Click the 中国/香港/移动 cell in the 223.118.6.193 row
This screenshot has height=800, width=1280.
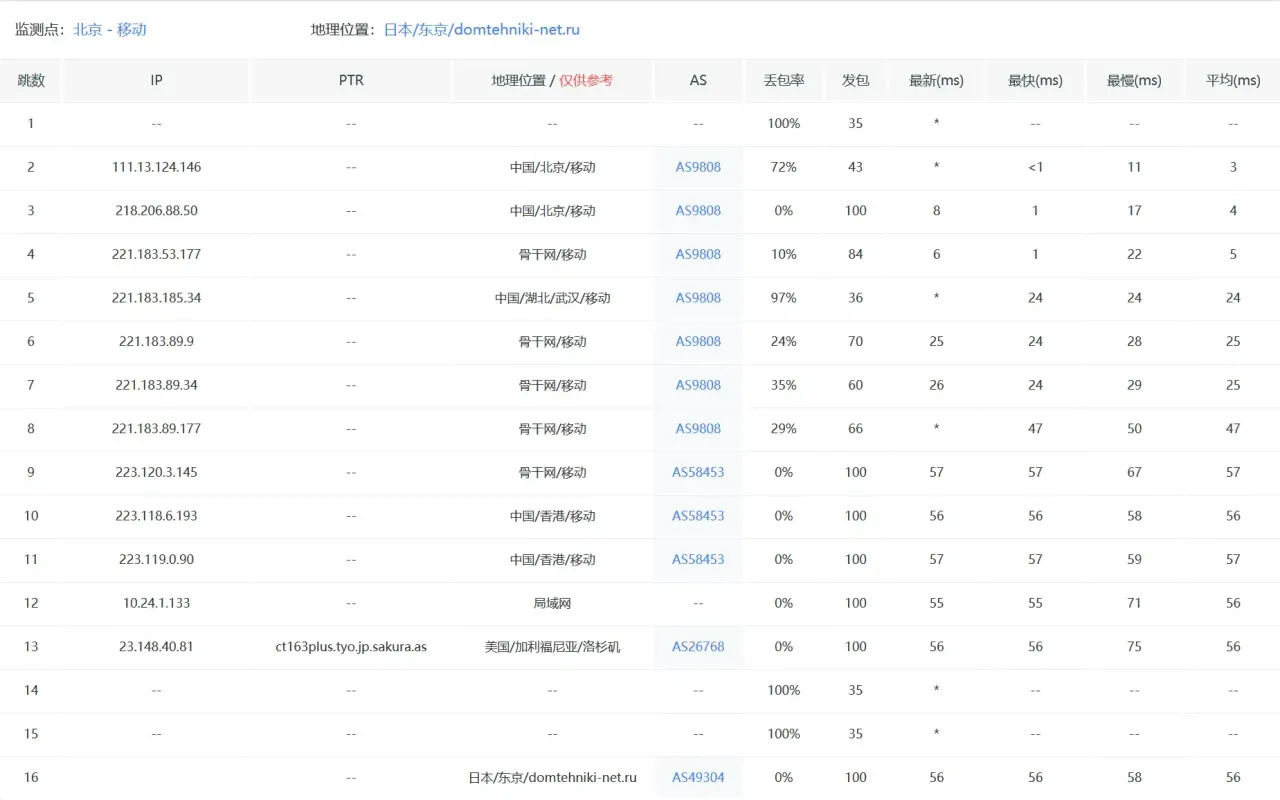pos(552,516)
